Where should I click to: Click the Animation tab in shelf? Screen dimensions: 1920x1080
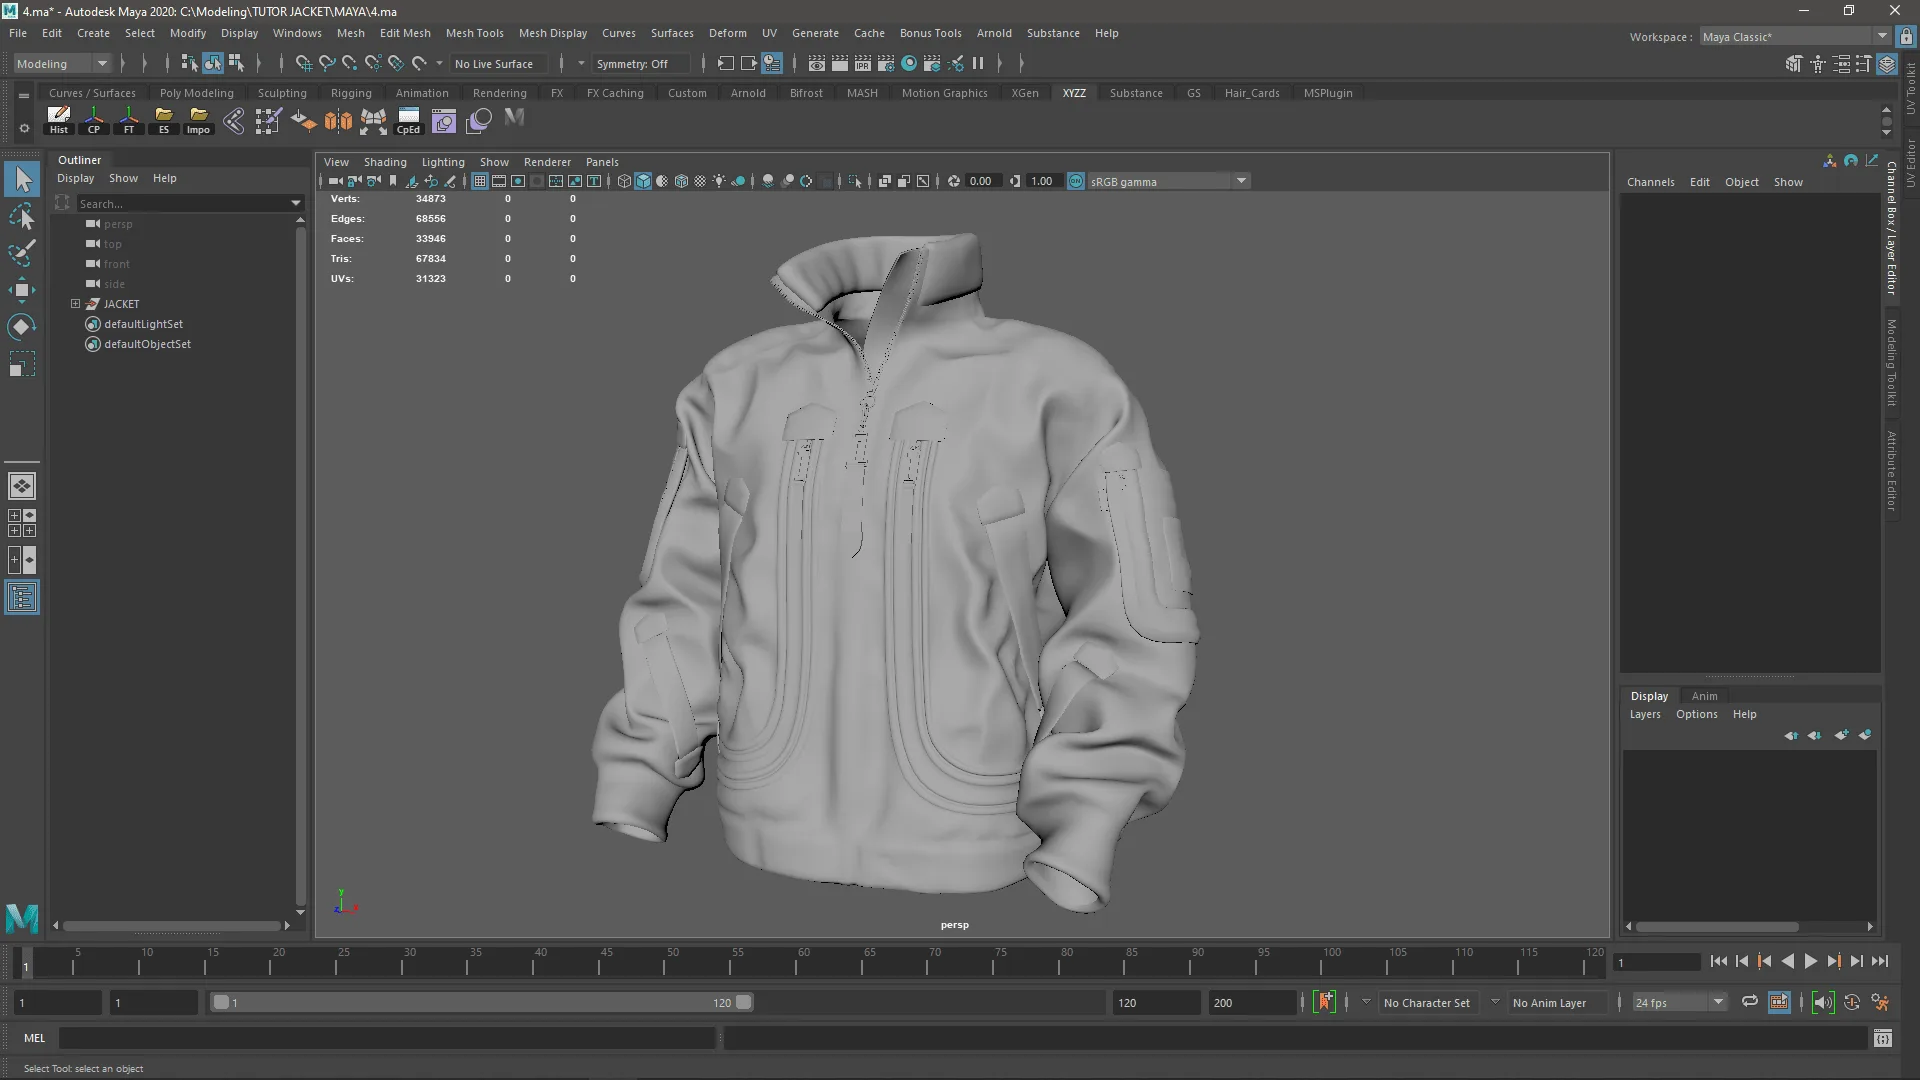[421, 92]
